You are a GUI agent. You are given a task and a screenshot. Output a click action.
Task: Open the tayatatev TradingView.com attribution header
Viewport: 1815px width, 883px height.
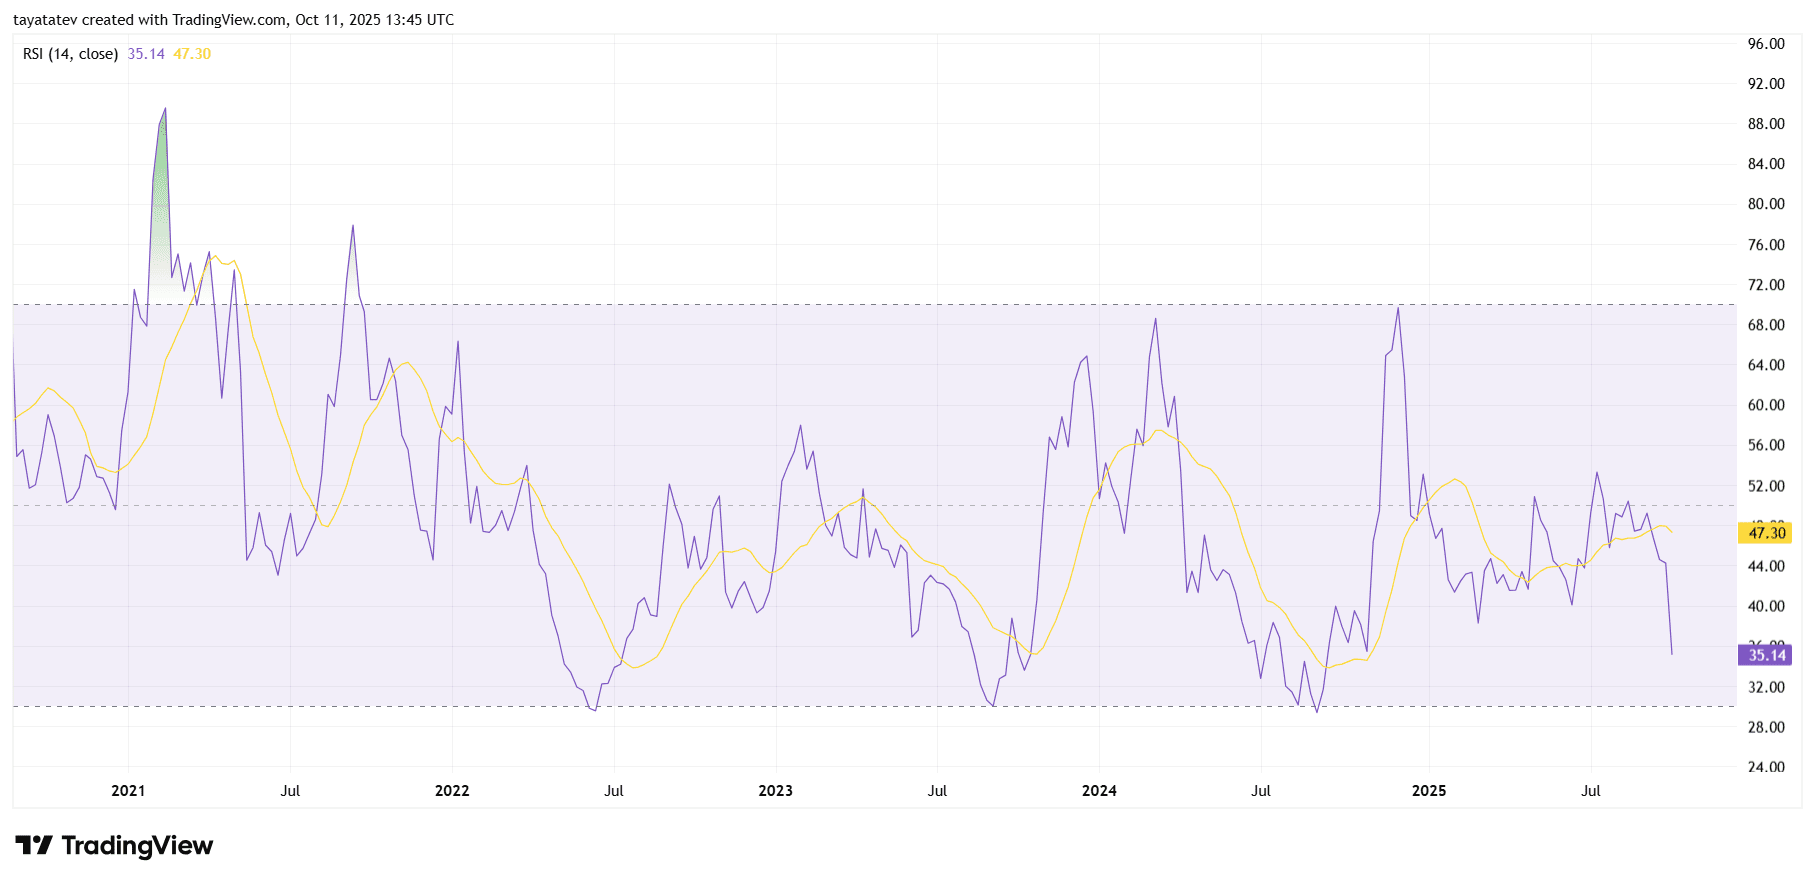(233, 20)
